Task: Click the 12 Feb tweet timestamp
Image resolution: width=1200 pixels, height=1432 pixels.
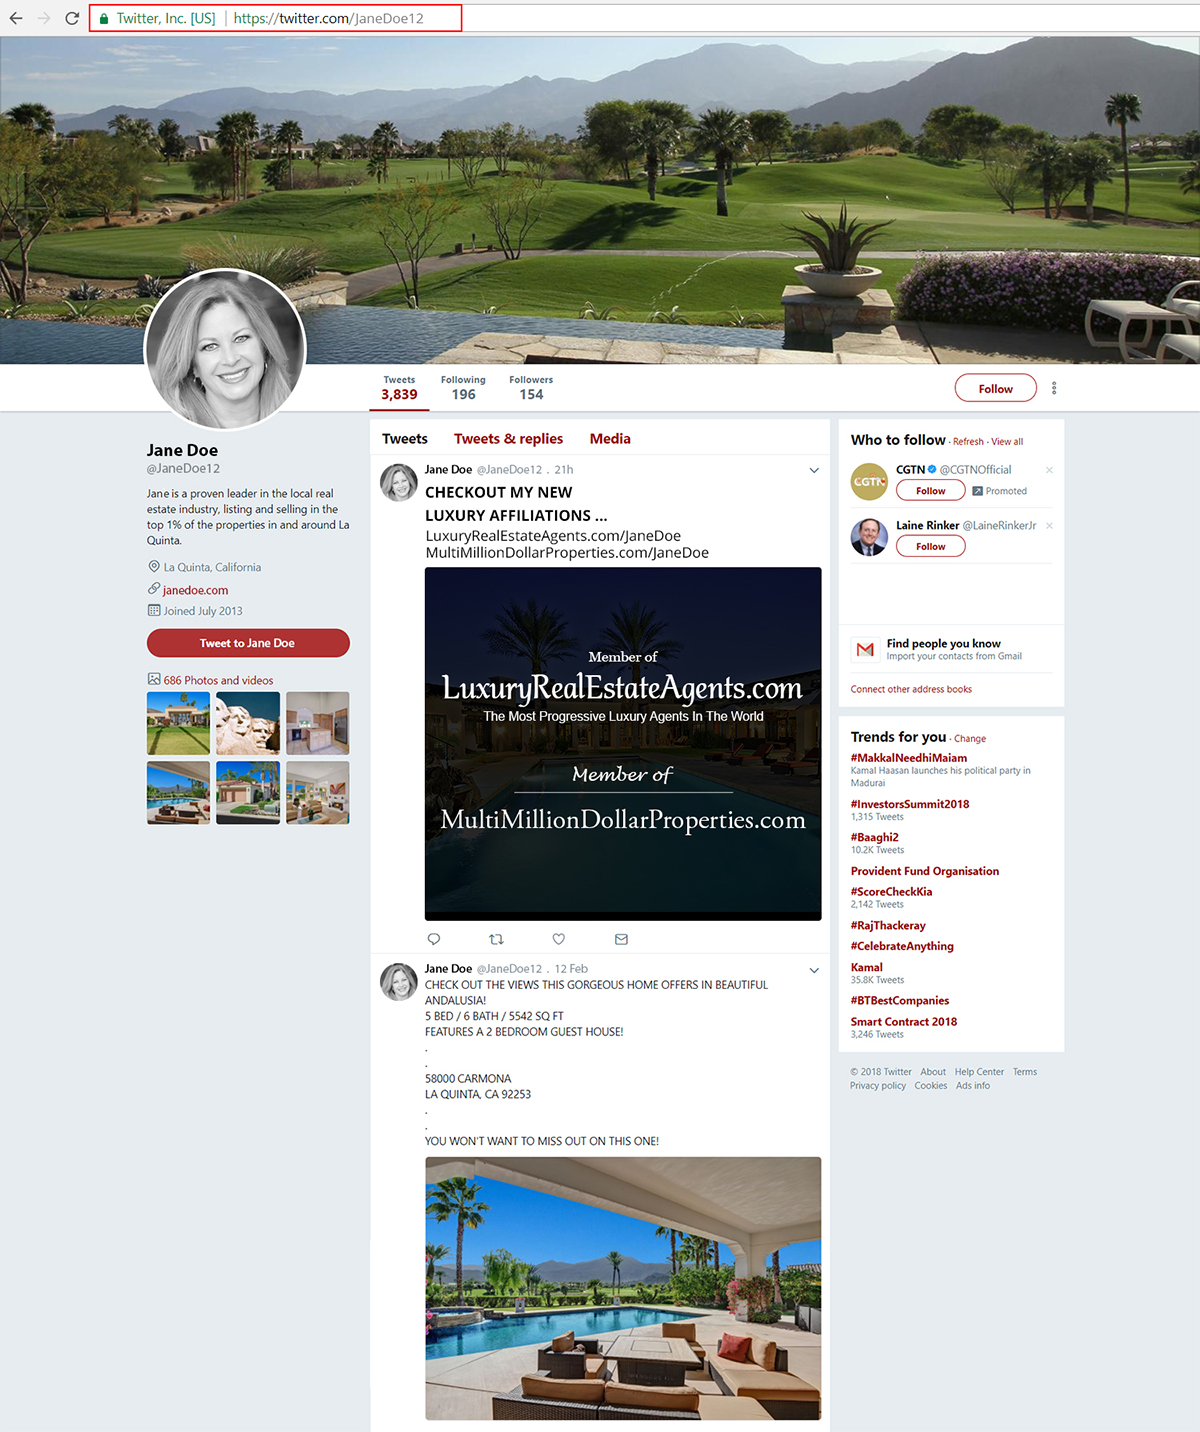Action: (571, 969)
